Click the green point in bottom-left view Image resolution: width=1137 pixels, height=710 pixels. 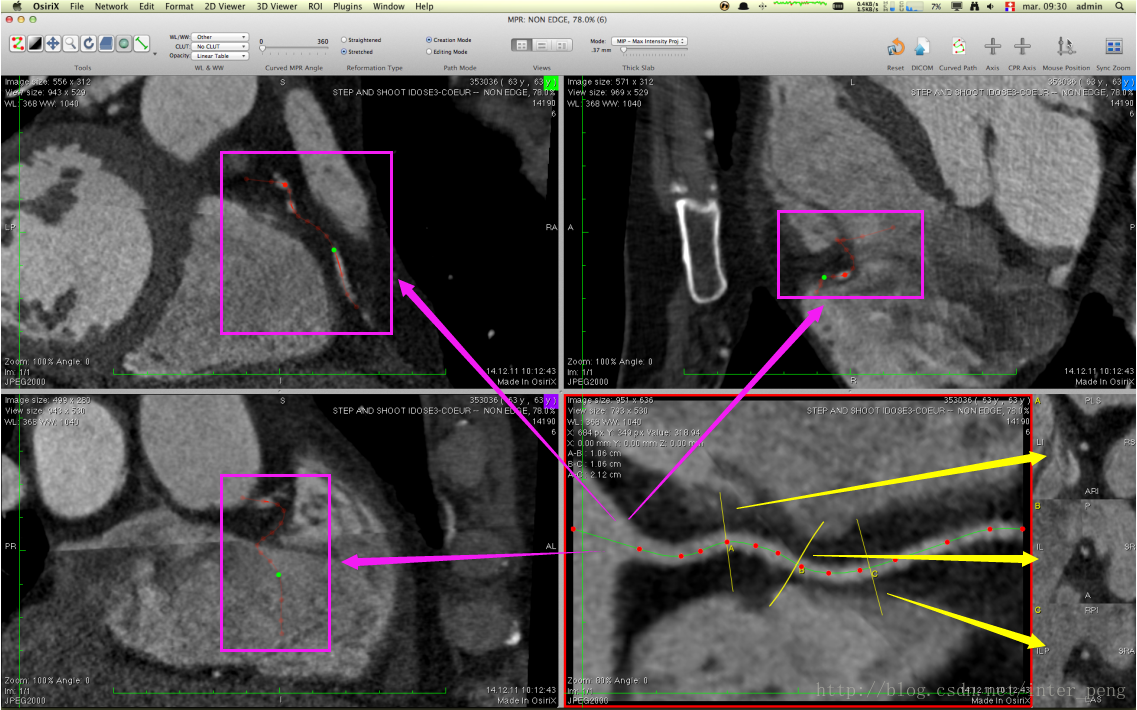pyautogui.click(x=278, y=574)
